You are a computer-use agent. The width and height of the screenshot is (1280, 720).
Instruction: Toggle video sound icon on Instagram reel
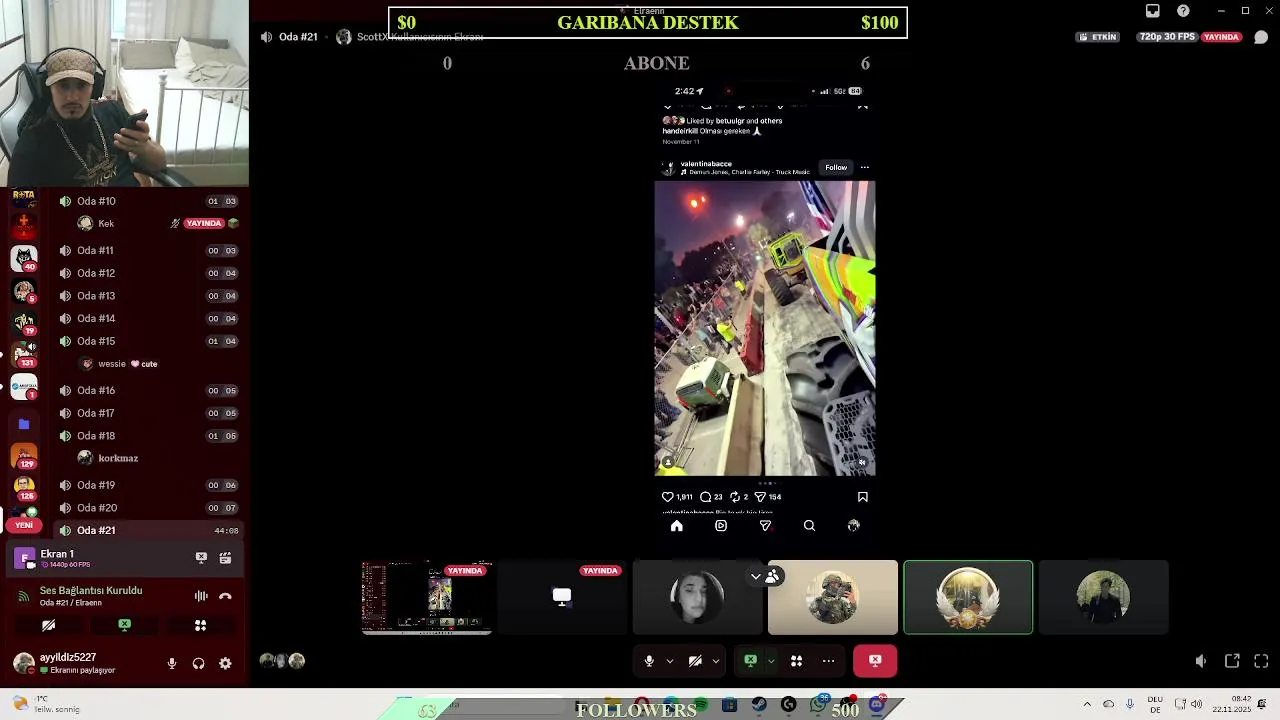point(862,462)
